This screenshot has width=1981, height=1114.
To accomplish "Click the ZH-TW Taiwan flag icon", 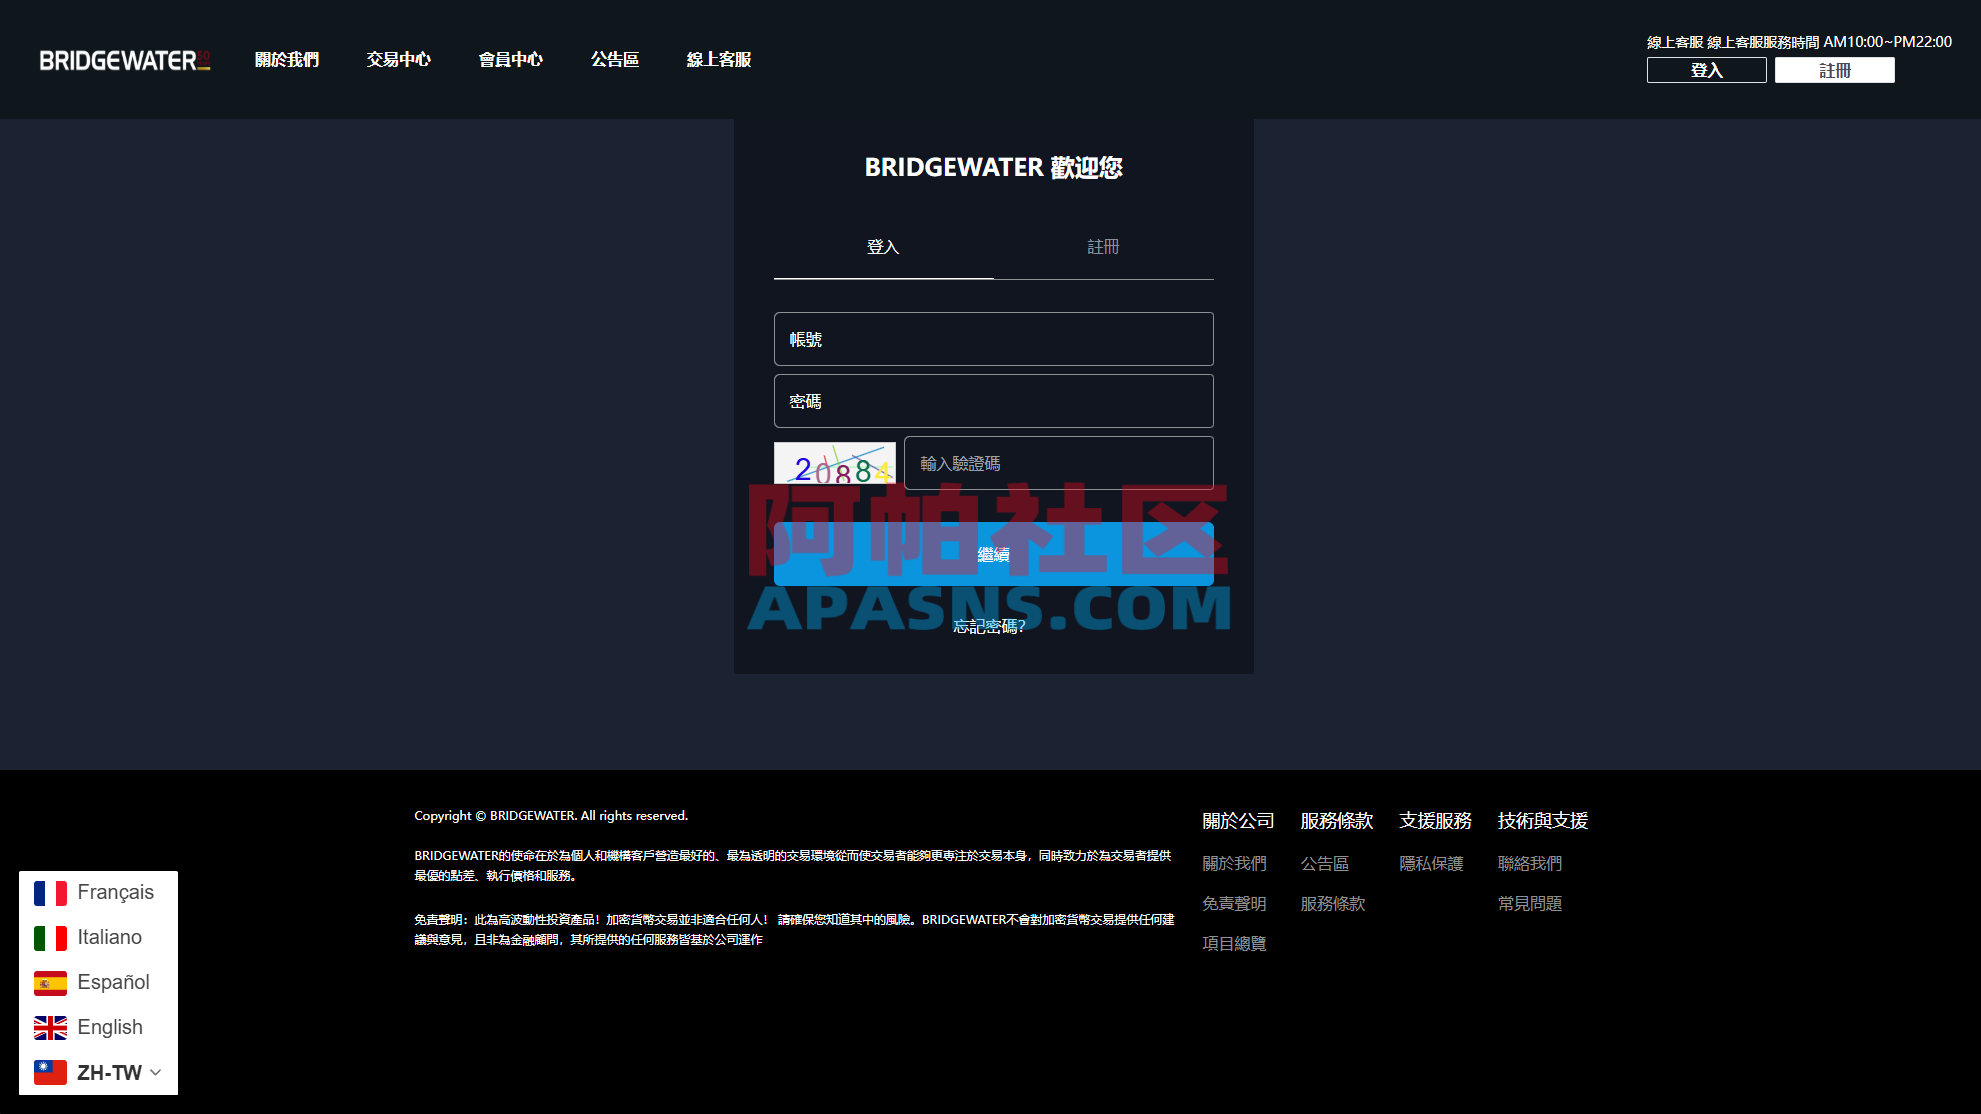I will (x=50, y=1072).
